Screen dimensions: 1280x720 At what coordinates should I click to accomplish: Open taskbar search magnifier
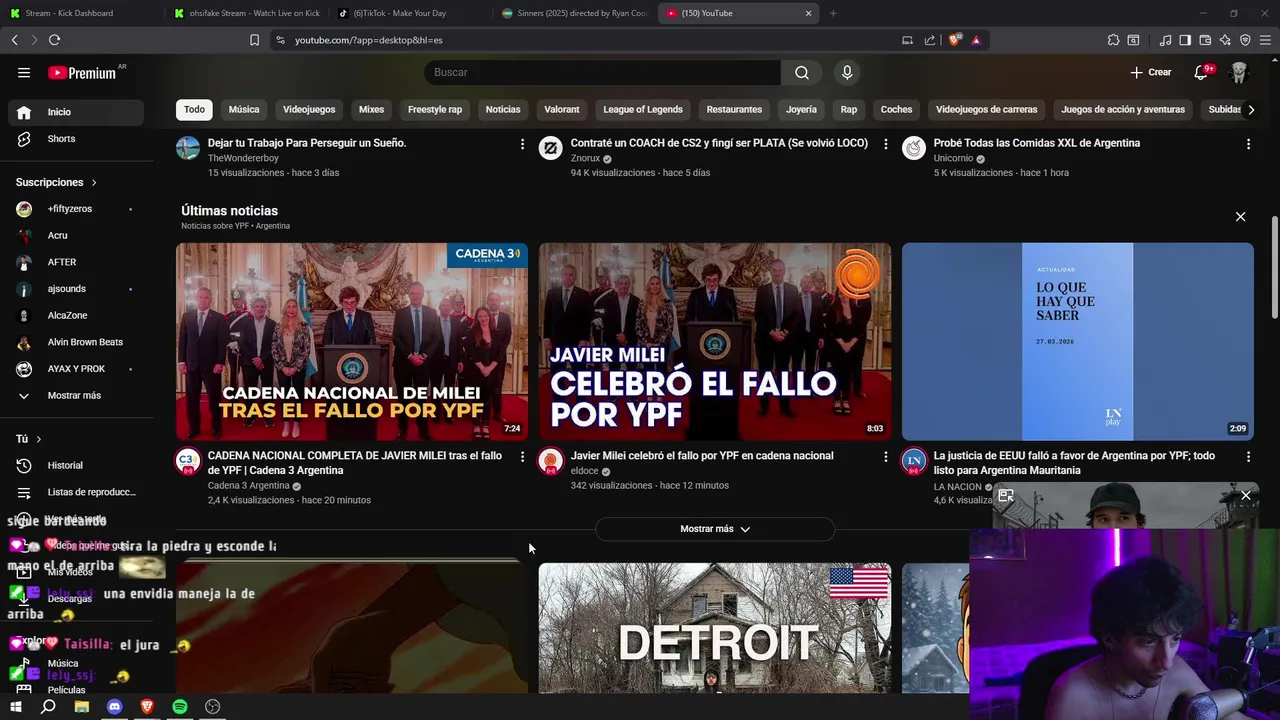pyautogui.click(x=48, y=706)
